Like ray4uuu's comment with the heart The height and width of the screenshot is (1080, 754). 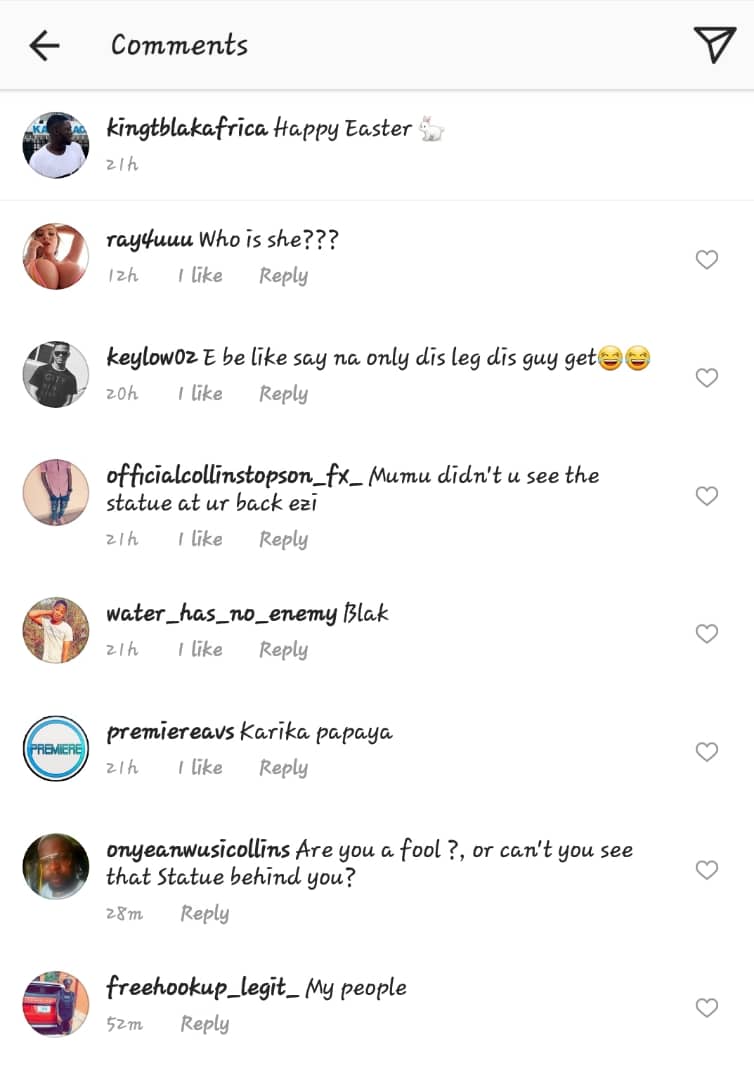(x=707, y=260)
